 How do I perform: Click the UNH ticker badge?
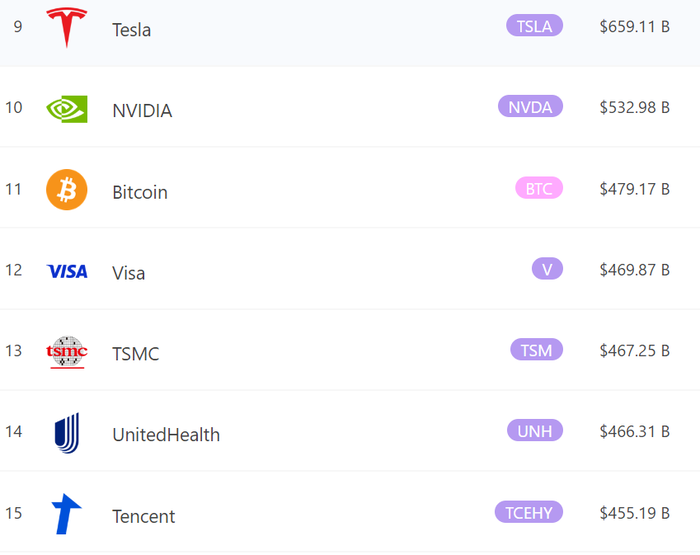535,430
